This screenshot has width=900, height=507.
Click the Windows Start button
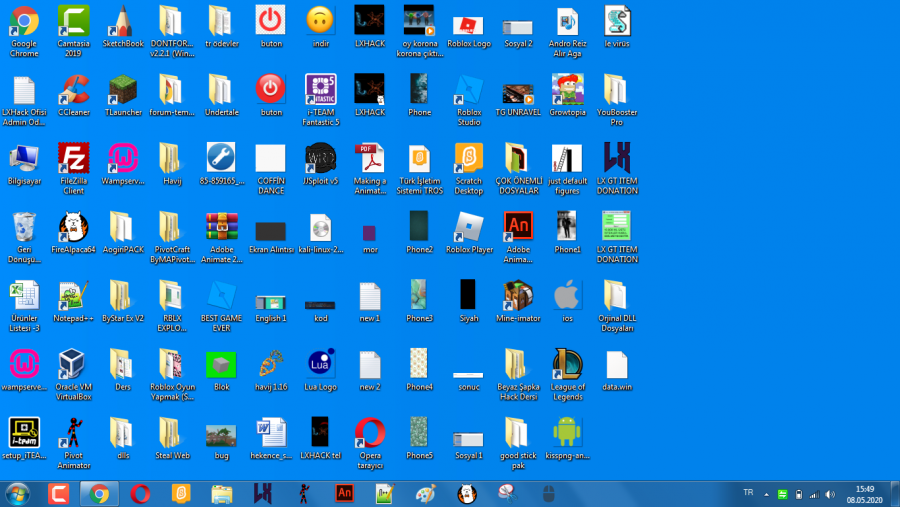(x=18, y=493)
